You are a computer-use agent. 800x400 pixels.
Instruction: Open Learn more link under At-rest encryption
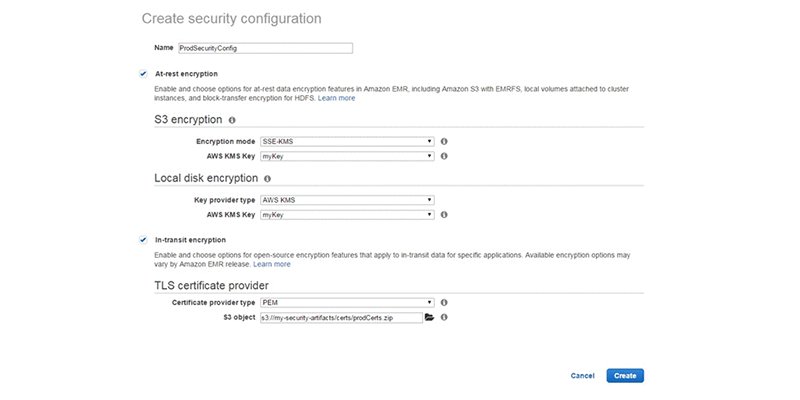336,98
